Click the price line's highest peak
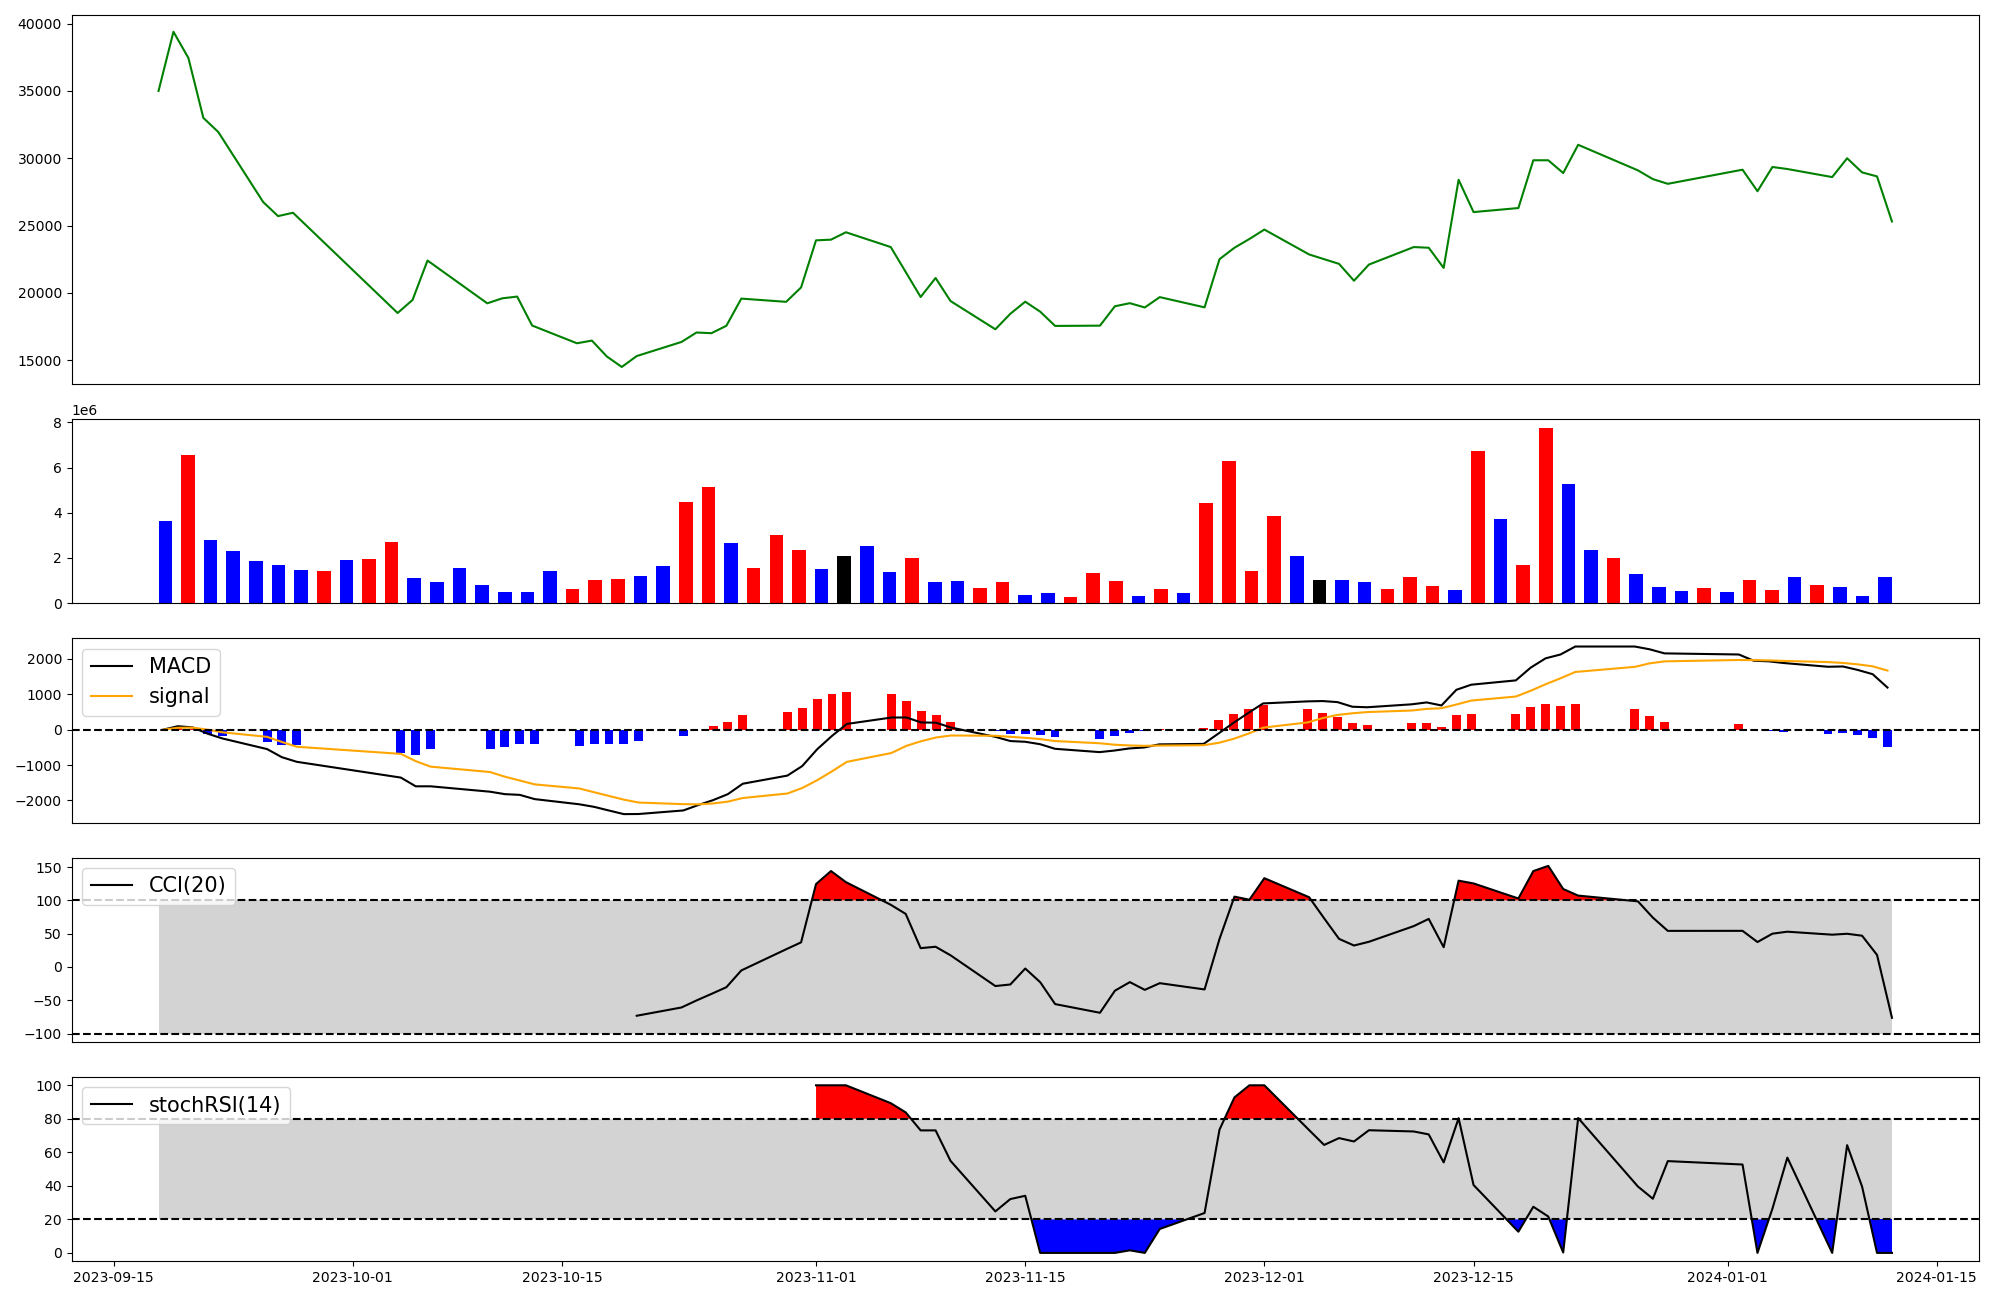Viewport: 2000px width, 1300px height. (x=173, y=32)
